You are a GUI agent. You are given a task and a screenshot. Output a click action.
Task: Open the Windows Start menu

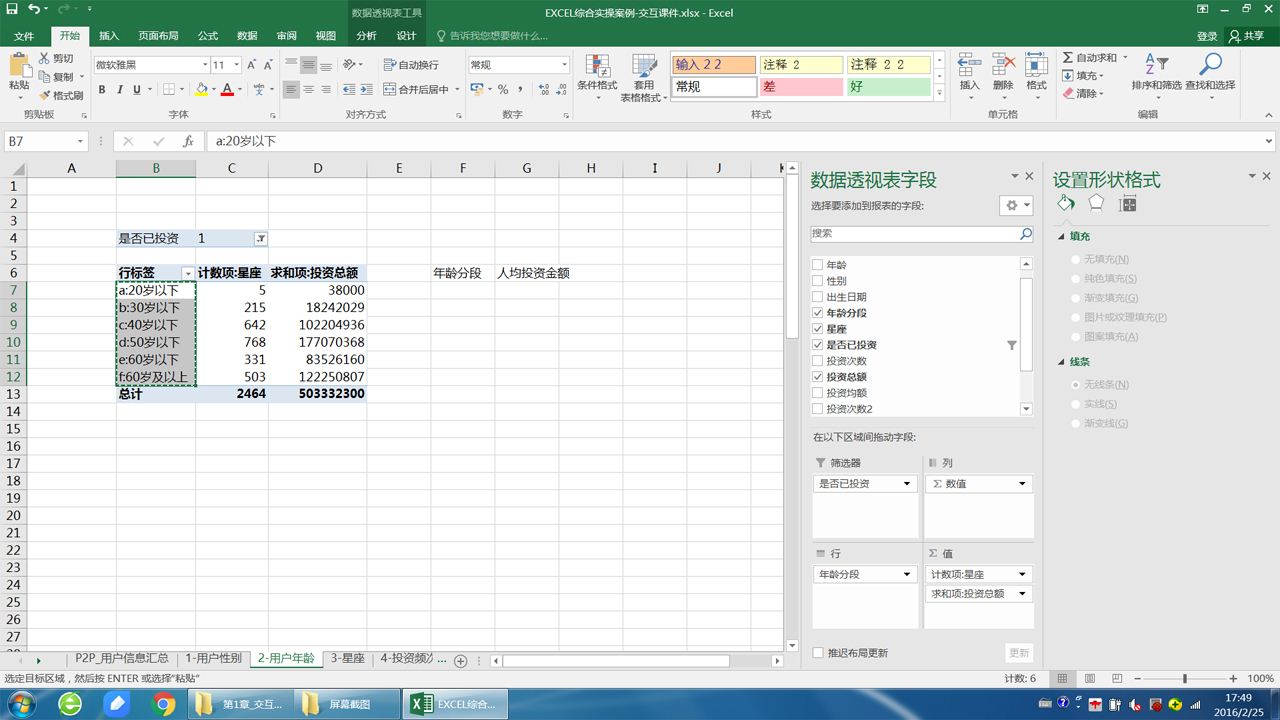click(x=20, y=704)
